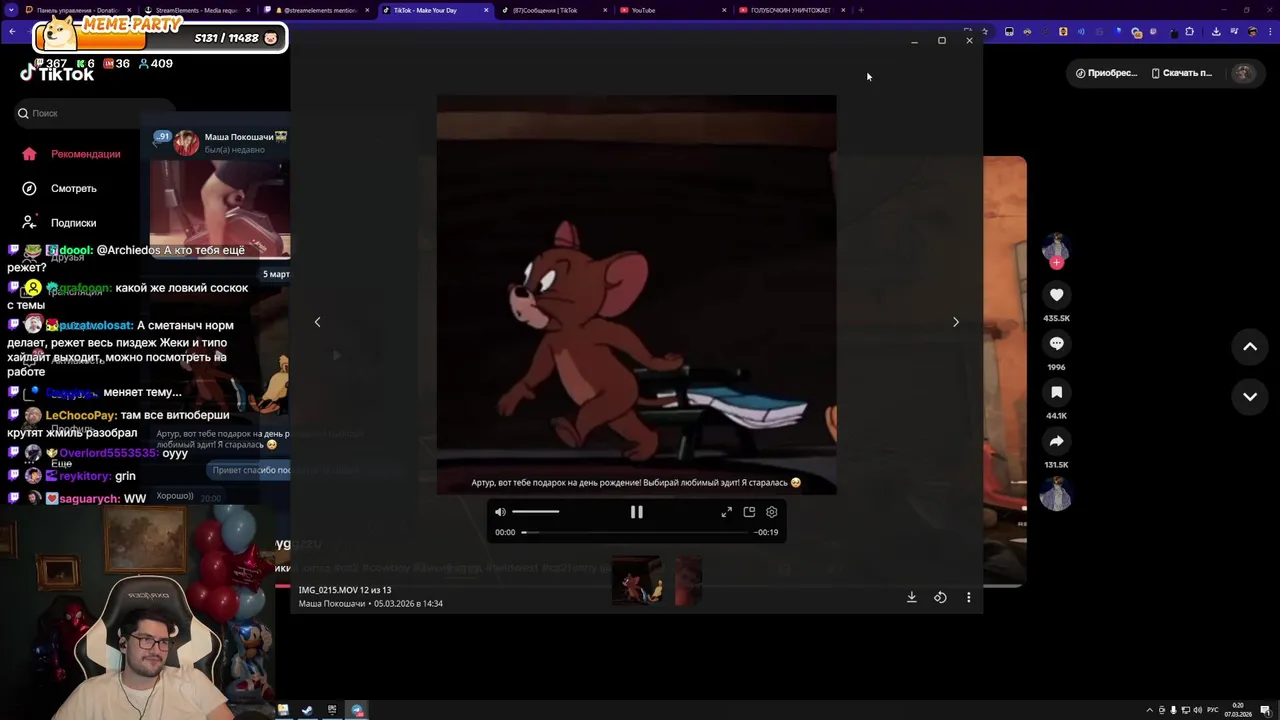Share the TikTok video via the arrow icon
1280x720 pixels.
1056,441
